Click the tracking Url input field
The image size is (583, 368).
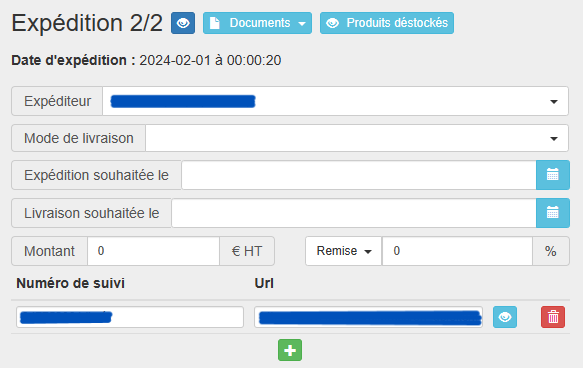pyautogui.click(x=368, y=317)
